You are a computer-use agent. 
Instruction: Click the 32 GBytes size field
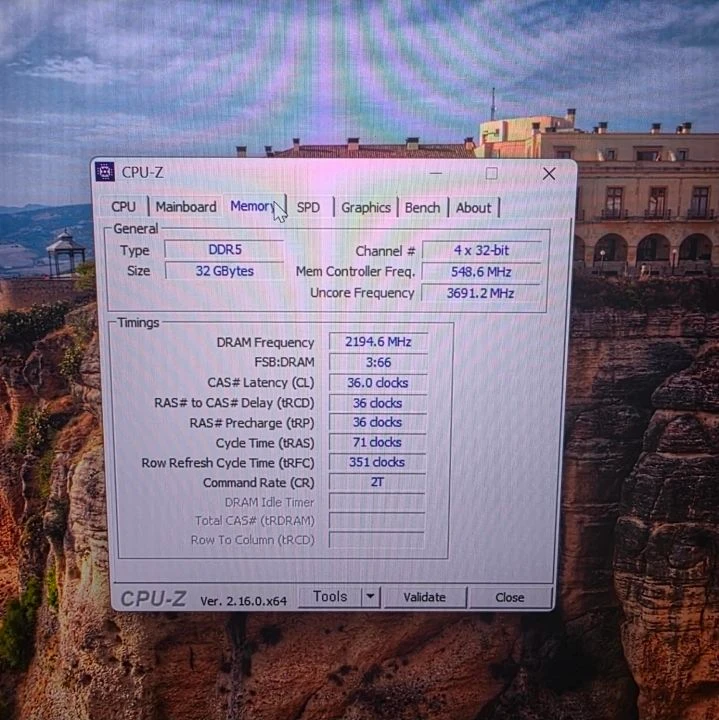point(224,271)
